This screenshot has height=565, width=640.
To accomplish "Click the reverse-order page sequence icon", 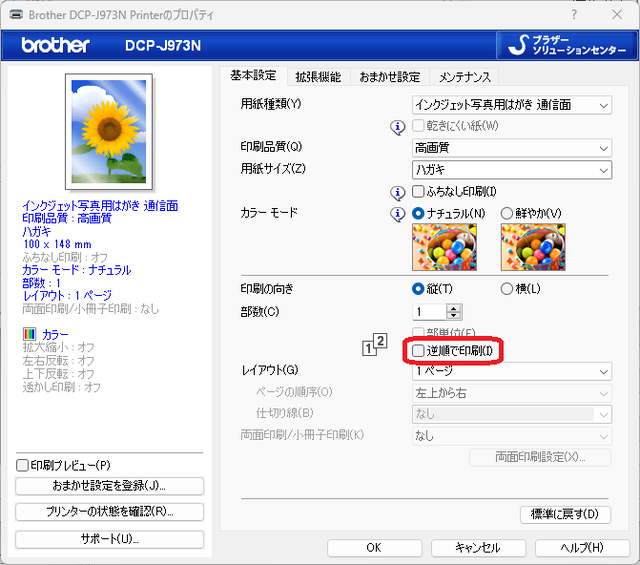I will point(375,345).
